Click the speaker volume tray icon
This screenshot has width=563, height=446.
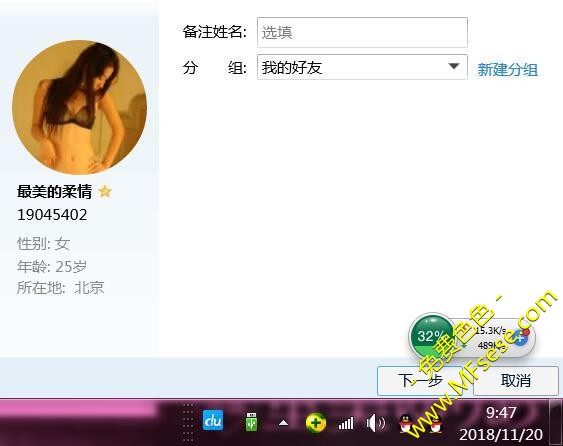(x=375, y=423)
